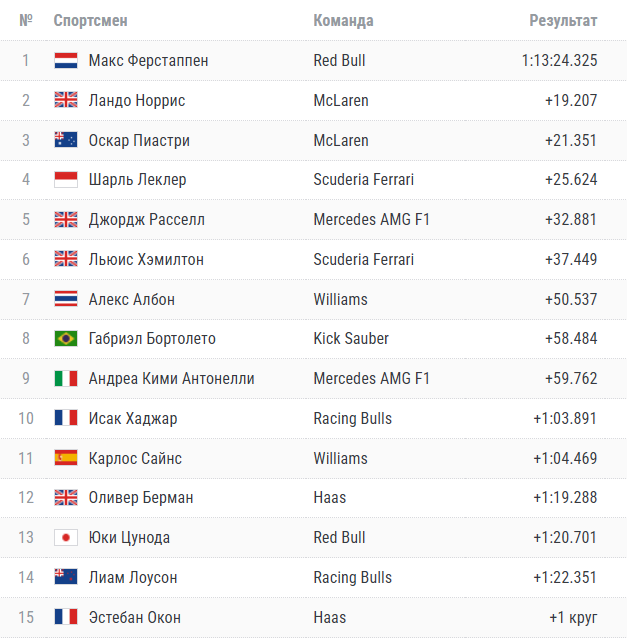
Task: Click the Kick Sauber team name
Action: pos(351,339)
